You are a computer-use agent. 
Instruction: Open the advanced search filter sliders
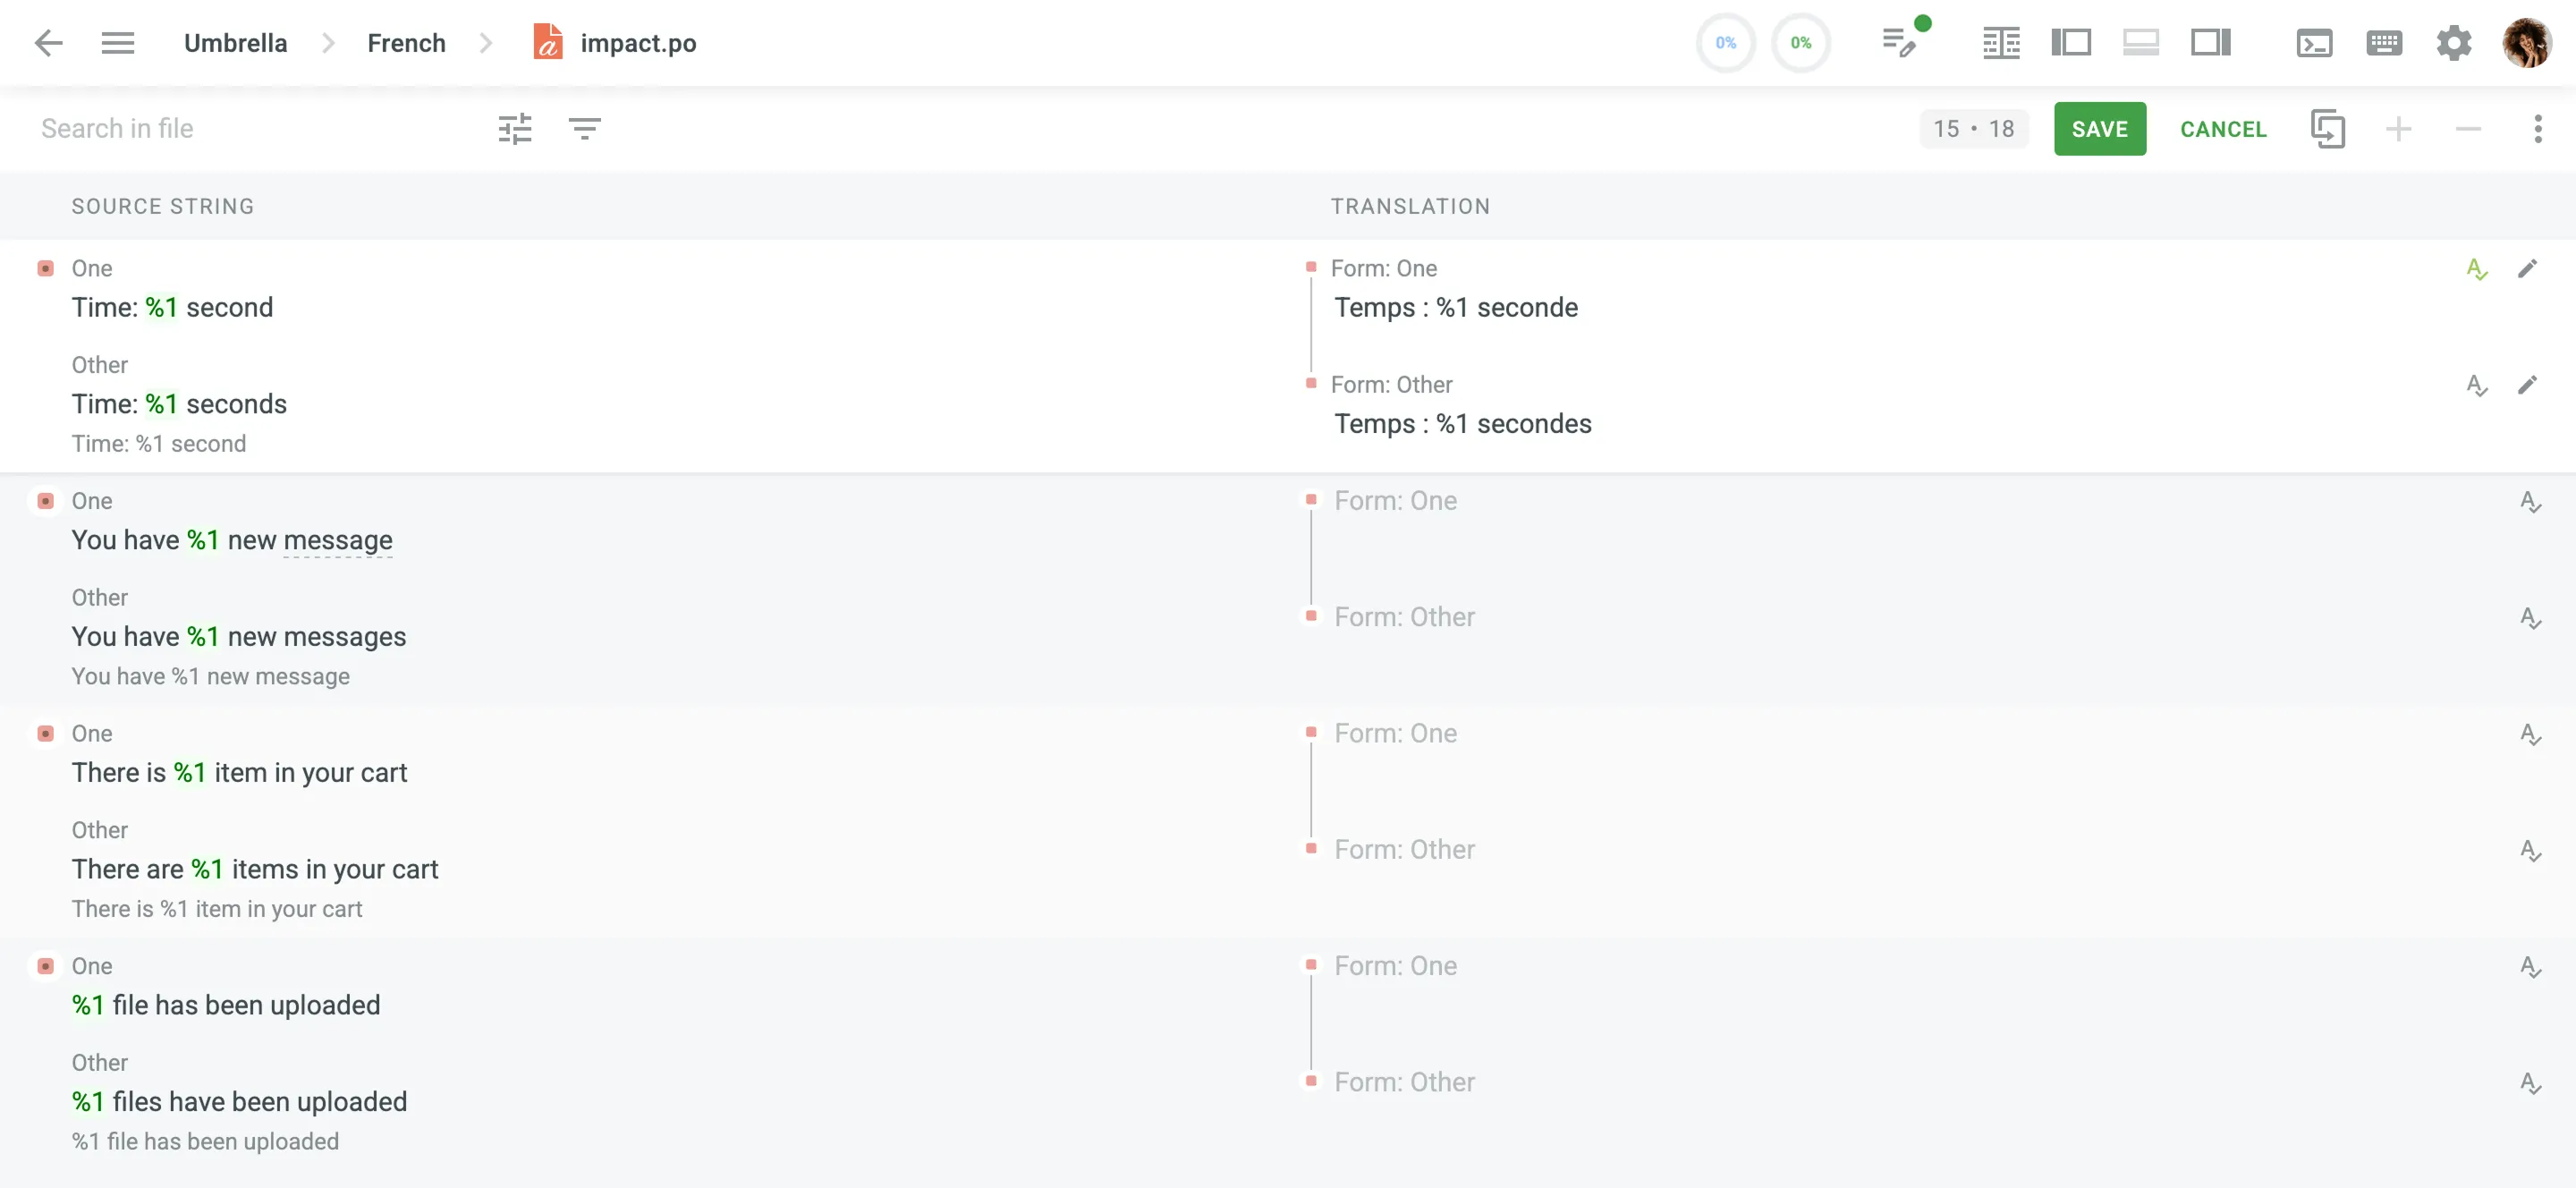click(x=515, y=129)
